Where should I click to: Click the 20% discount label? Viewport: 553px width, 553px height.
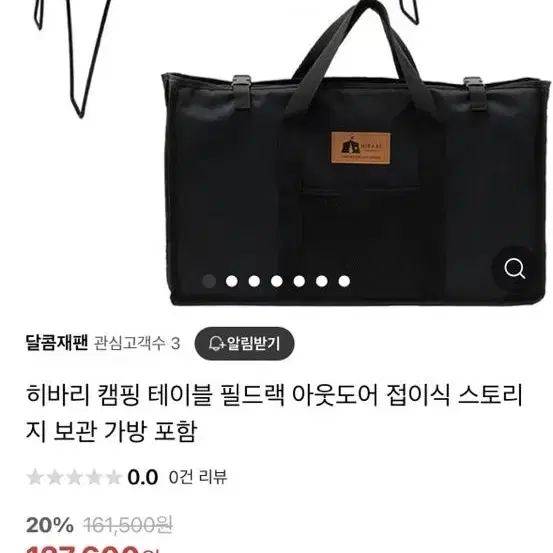pos(50,525)
